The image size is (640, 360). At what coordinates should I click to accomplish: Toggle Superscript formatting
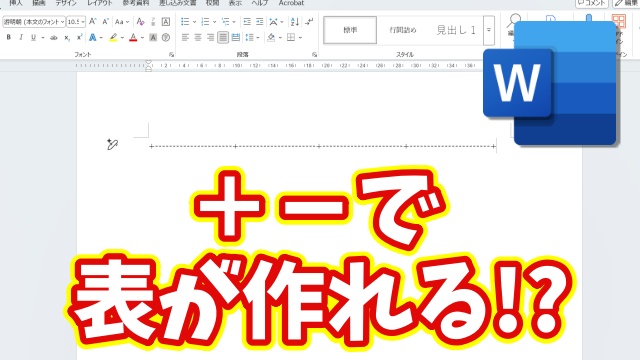click(x=80, y=37)
